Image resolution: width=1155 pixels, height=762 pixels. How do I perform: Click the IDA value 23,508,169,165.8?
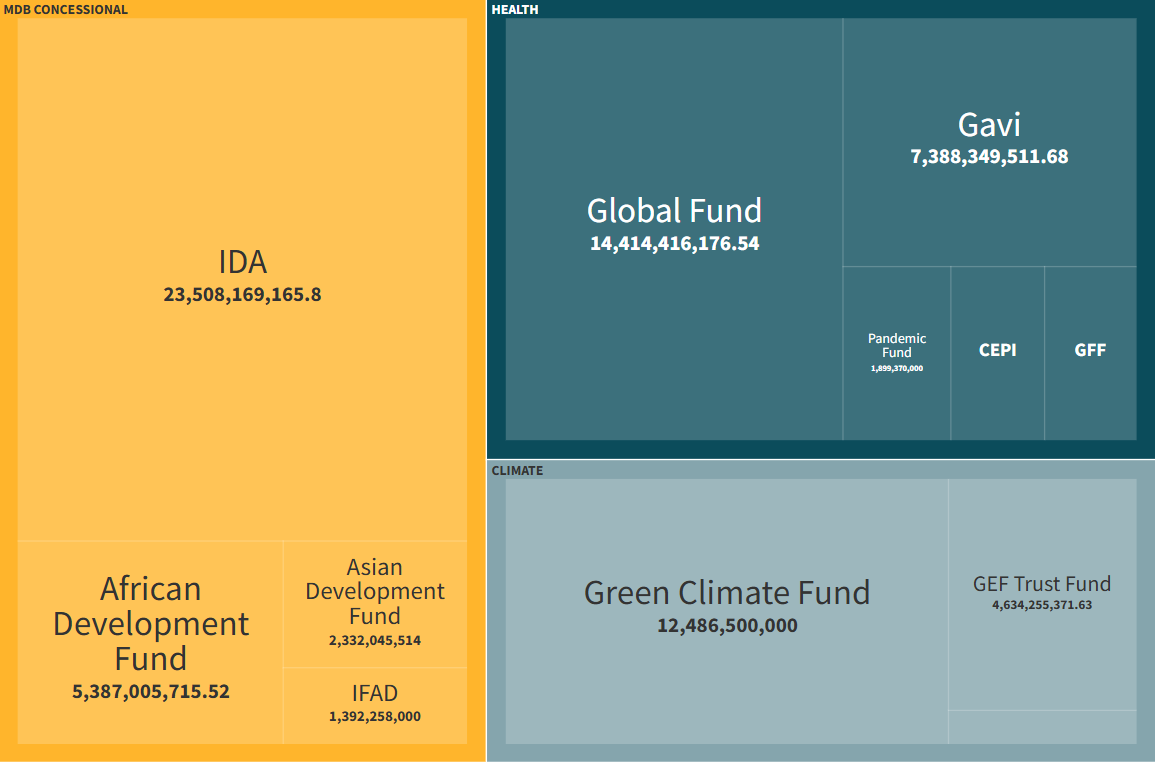(242, 295)
